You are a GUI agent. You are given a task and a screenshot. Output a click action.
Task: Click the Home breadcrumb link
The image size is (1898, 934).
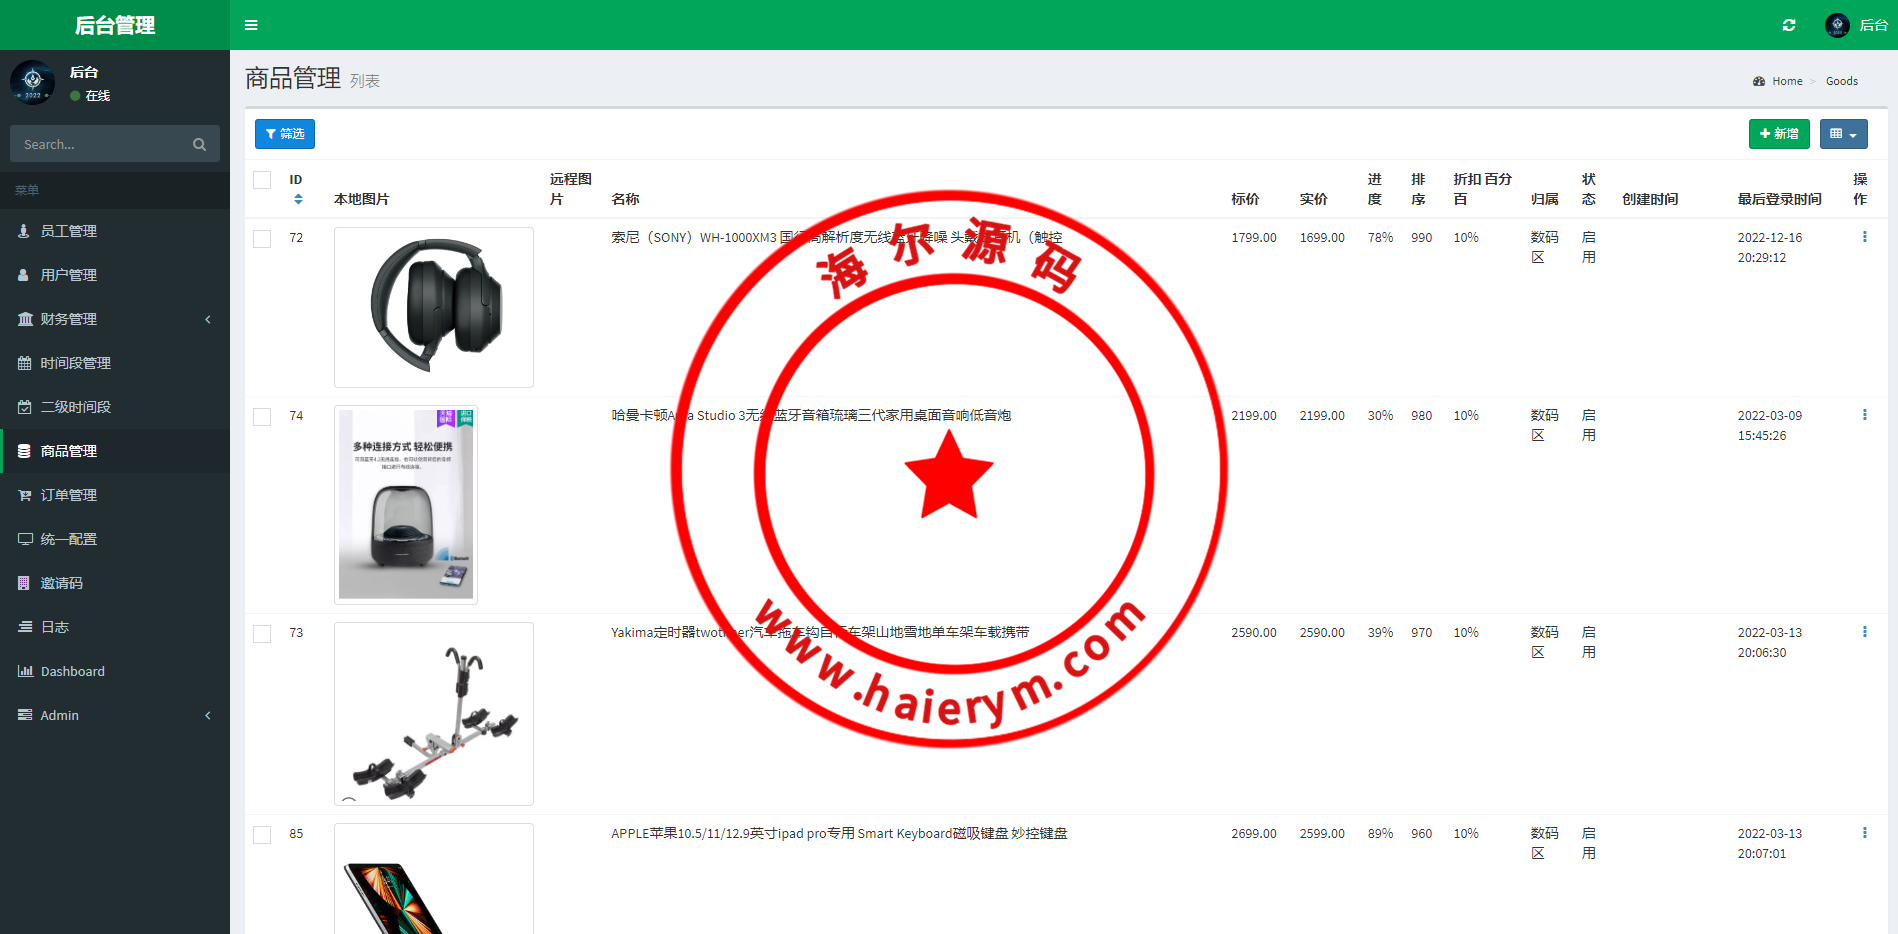[1786, 81]
